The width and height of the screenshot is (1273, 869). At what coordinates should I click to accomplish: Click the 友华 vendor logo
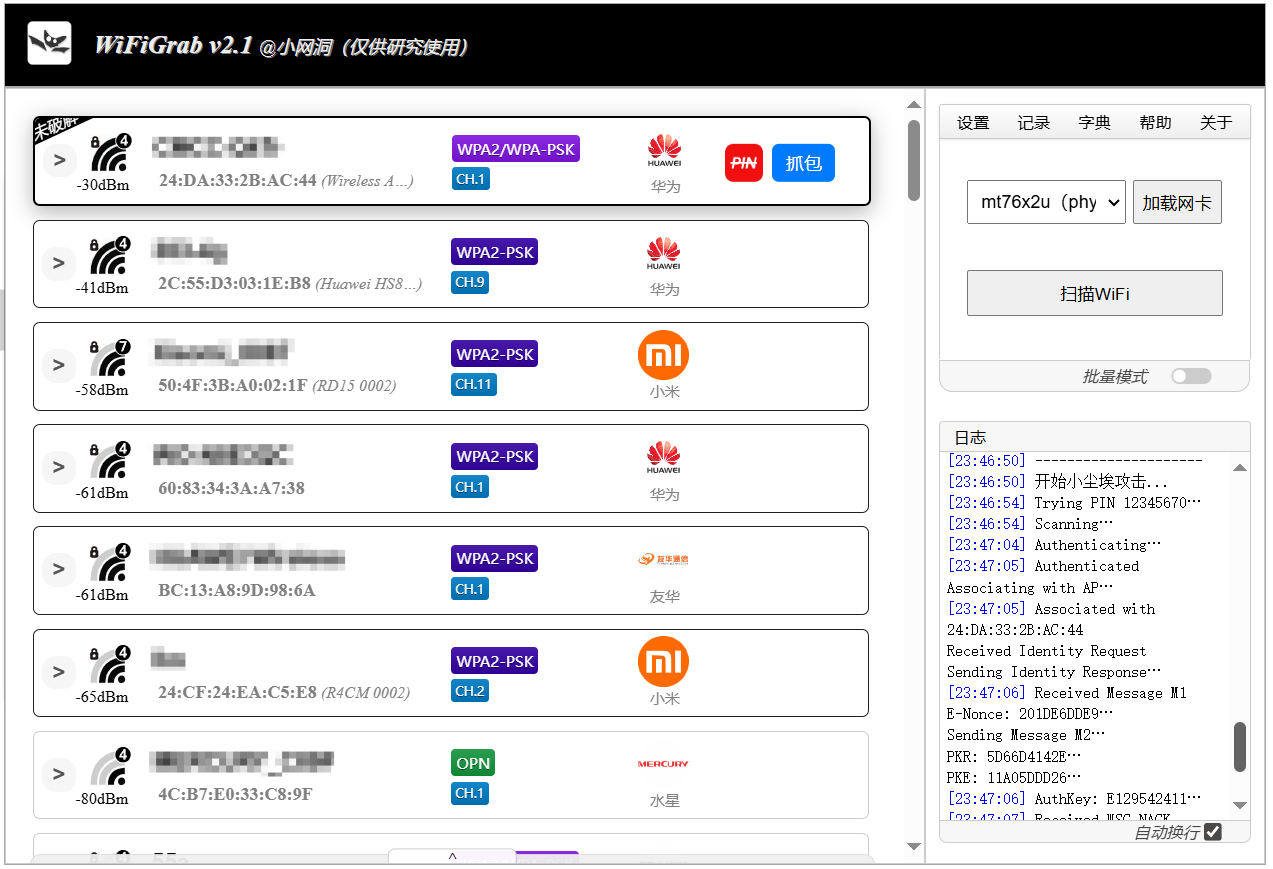click(664, 559)
